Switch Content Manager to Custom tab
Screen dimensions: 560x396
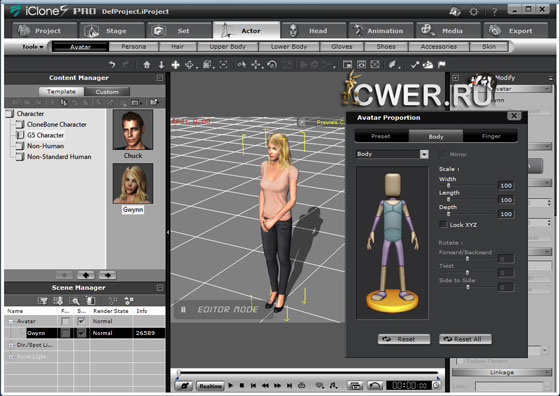[x=107, y=92]
